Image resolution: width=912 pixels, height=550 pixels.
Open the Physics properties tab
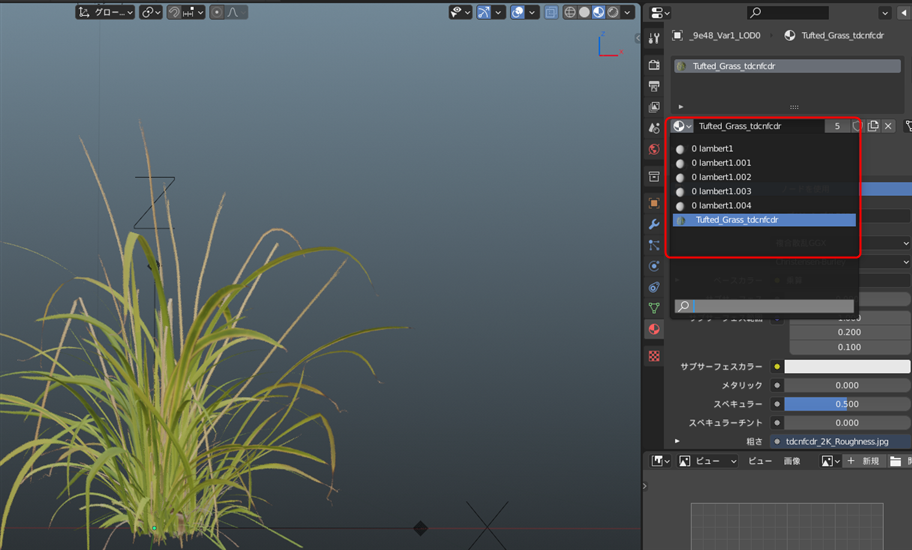(654, 266)
